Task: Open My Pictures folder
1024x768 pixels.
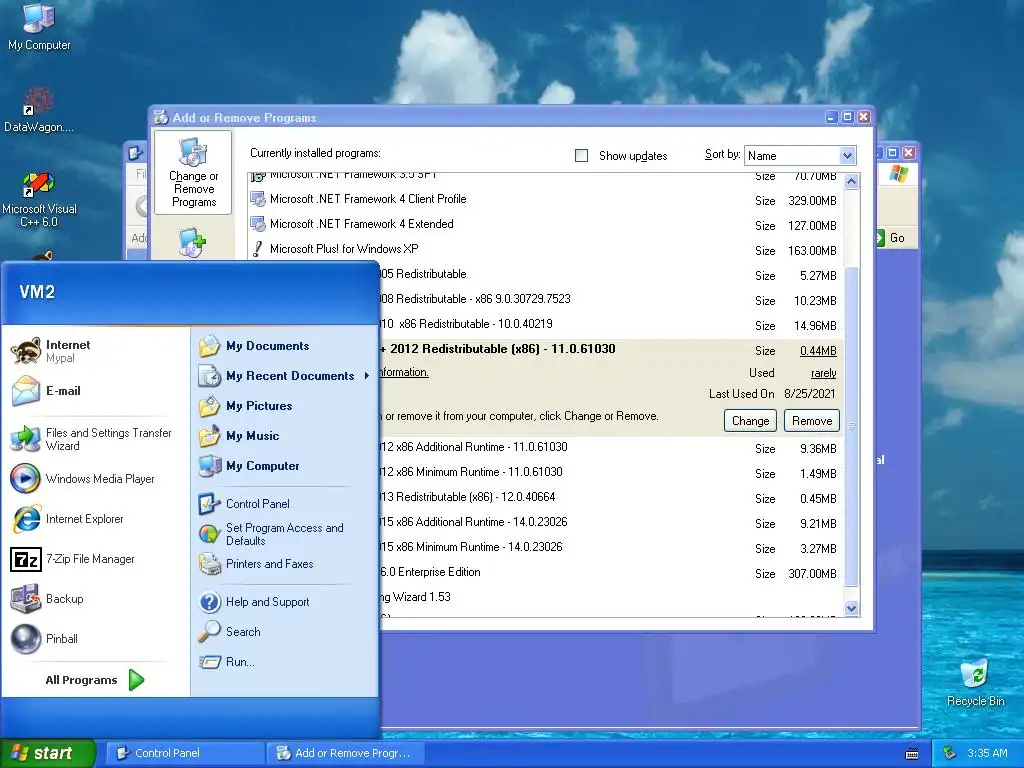Action: coord(284,406)
